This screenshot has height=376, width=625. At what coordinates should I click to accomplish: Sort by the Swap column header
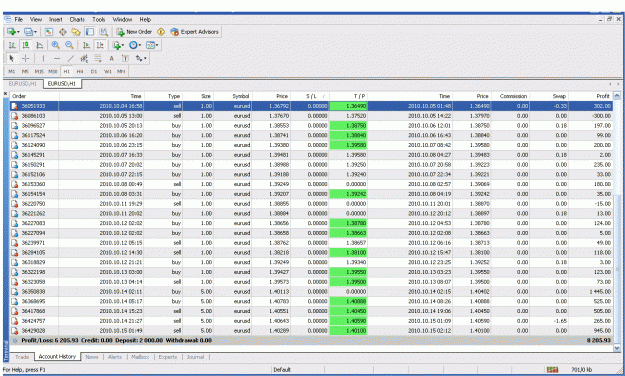(549, 96)
